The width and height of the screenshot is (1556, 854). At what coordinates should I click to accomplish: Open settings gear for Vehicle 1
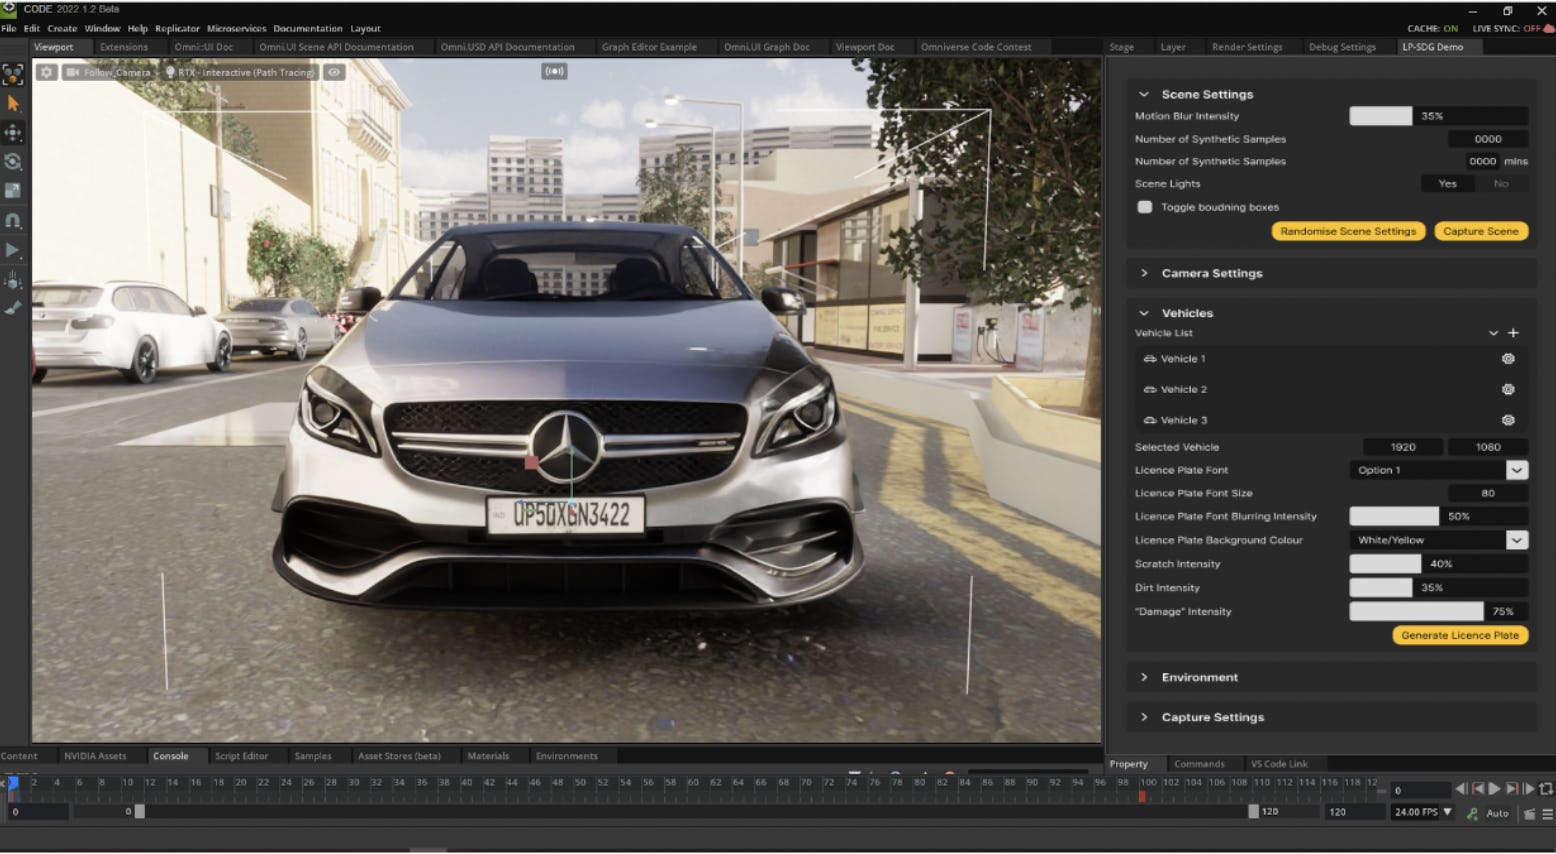1508,358
